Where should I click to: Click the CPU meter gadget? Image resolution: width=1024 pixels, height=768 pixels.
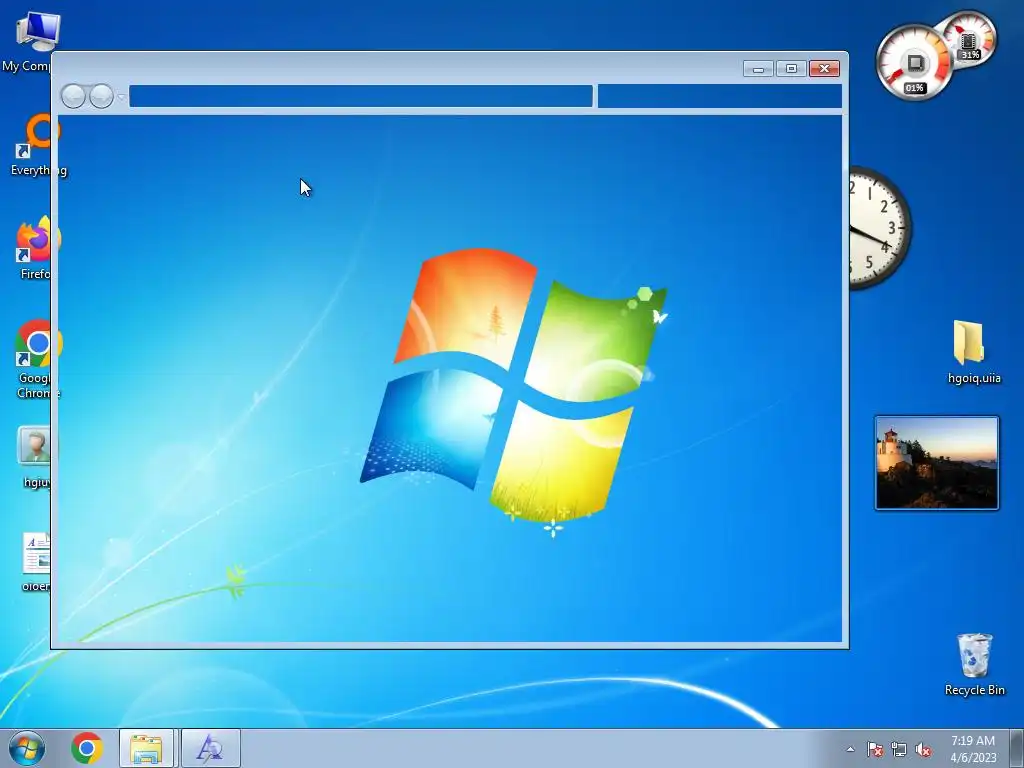[914, 63]
